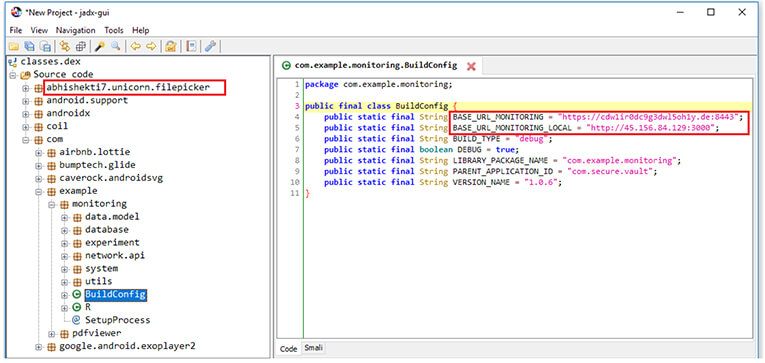765x363 pixels.
Task: Open preferences wrench icon
Action: [210, 46]
